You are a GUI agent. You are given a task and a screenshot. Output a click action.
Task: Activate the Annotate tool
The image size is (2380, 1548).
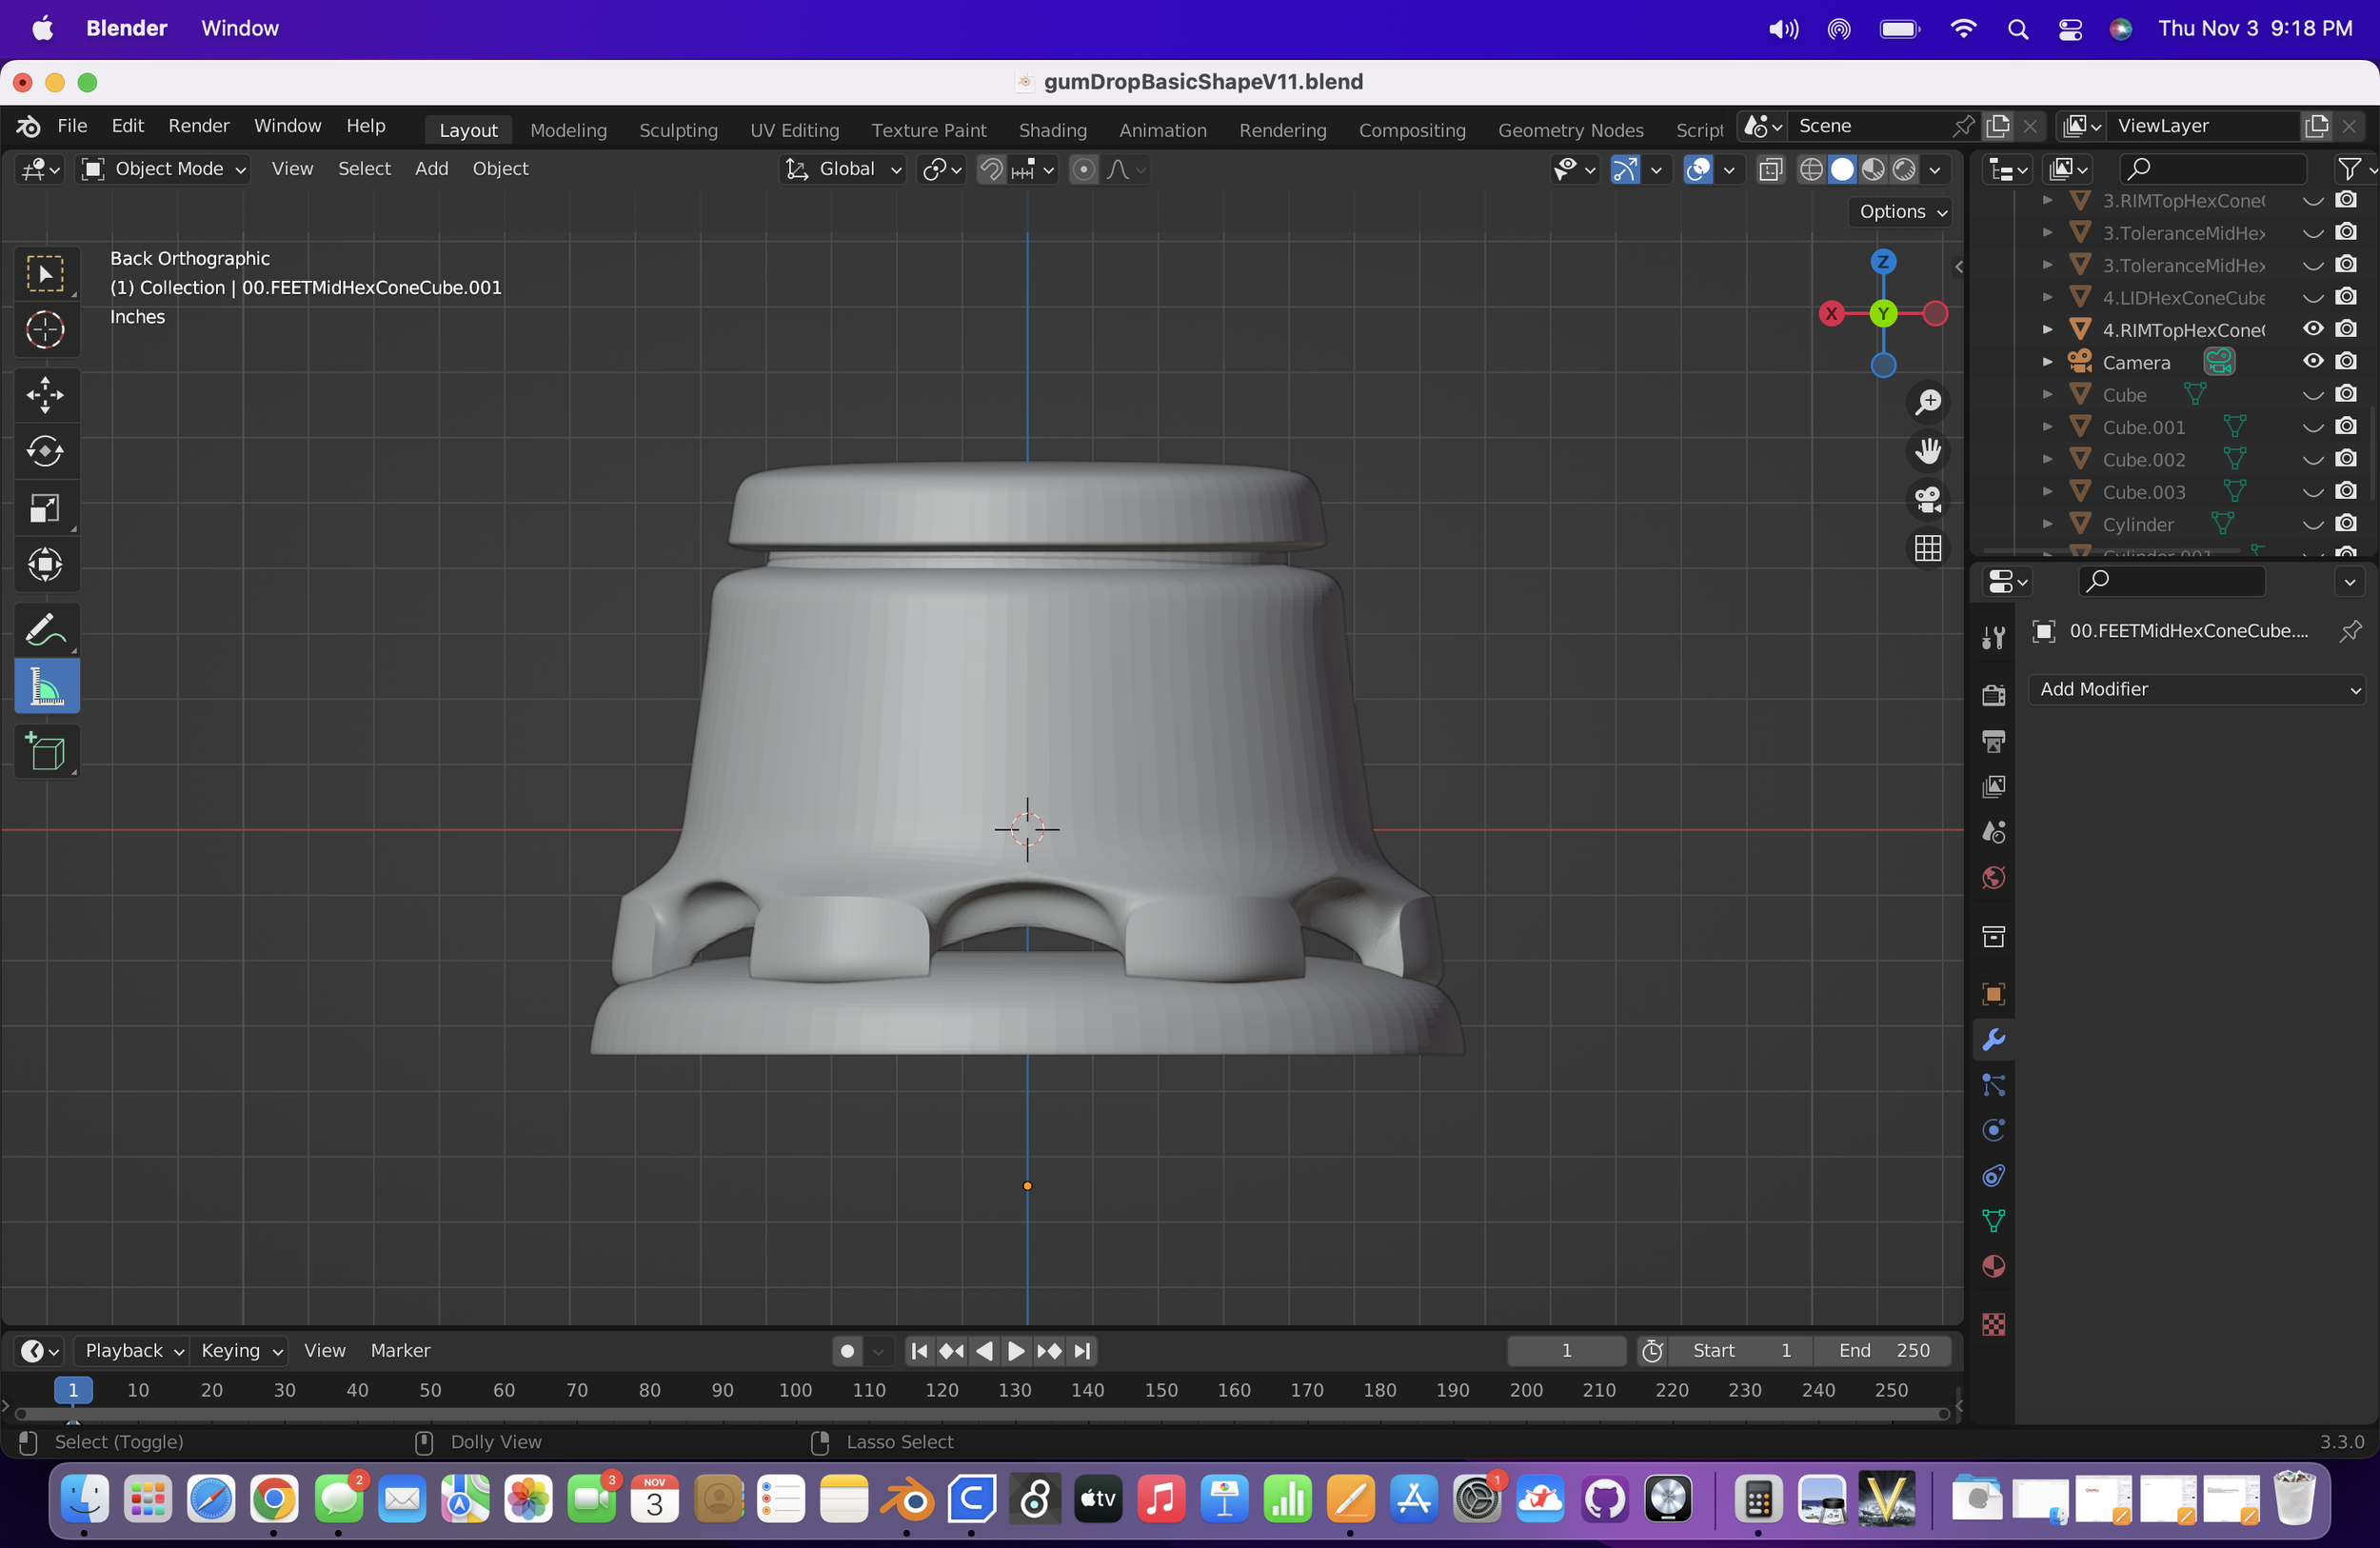tap(45, 630)
